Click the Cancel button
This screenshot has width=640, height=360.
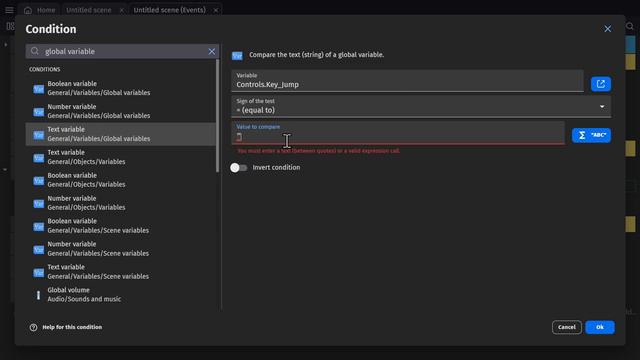[567, 327]
